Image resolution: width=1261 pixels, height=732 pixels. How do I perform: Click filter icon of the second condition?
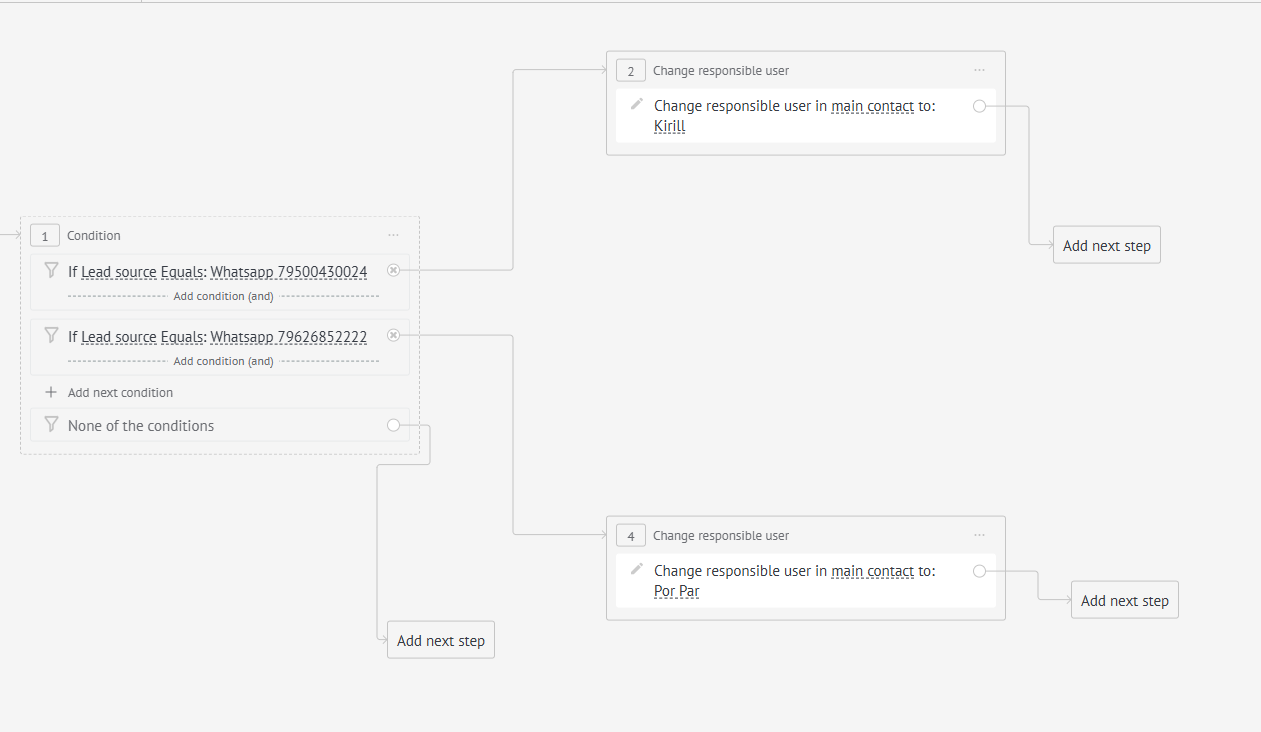(x=51, y=335)
